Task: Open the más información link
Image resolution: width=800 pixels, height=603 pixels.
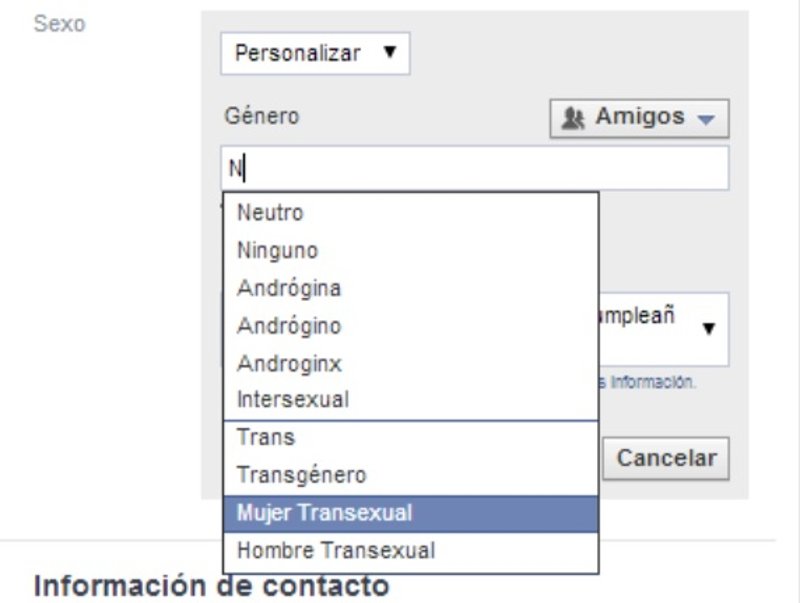Action: click(650, 382)
